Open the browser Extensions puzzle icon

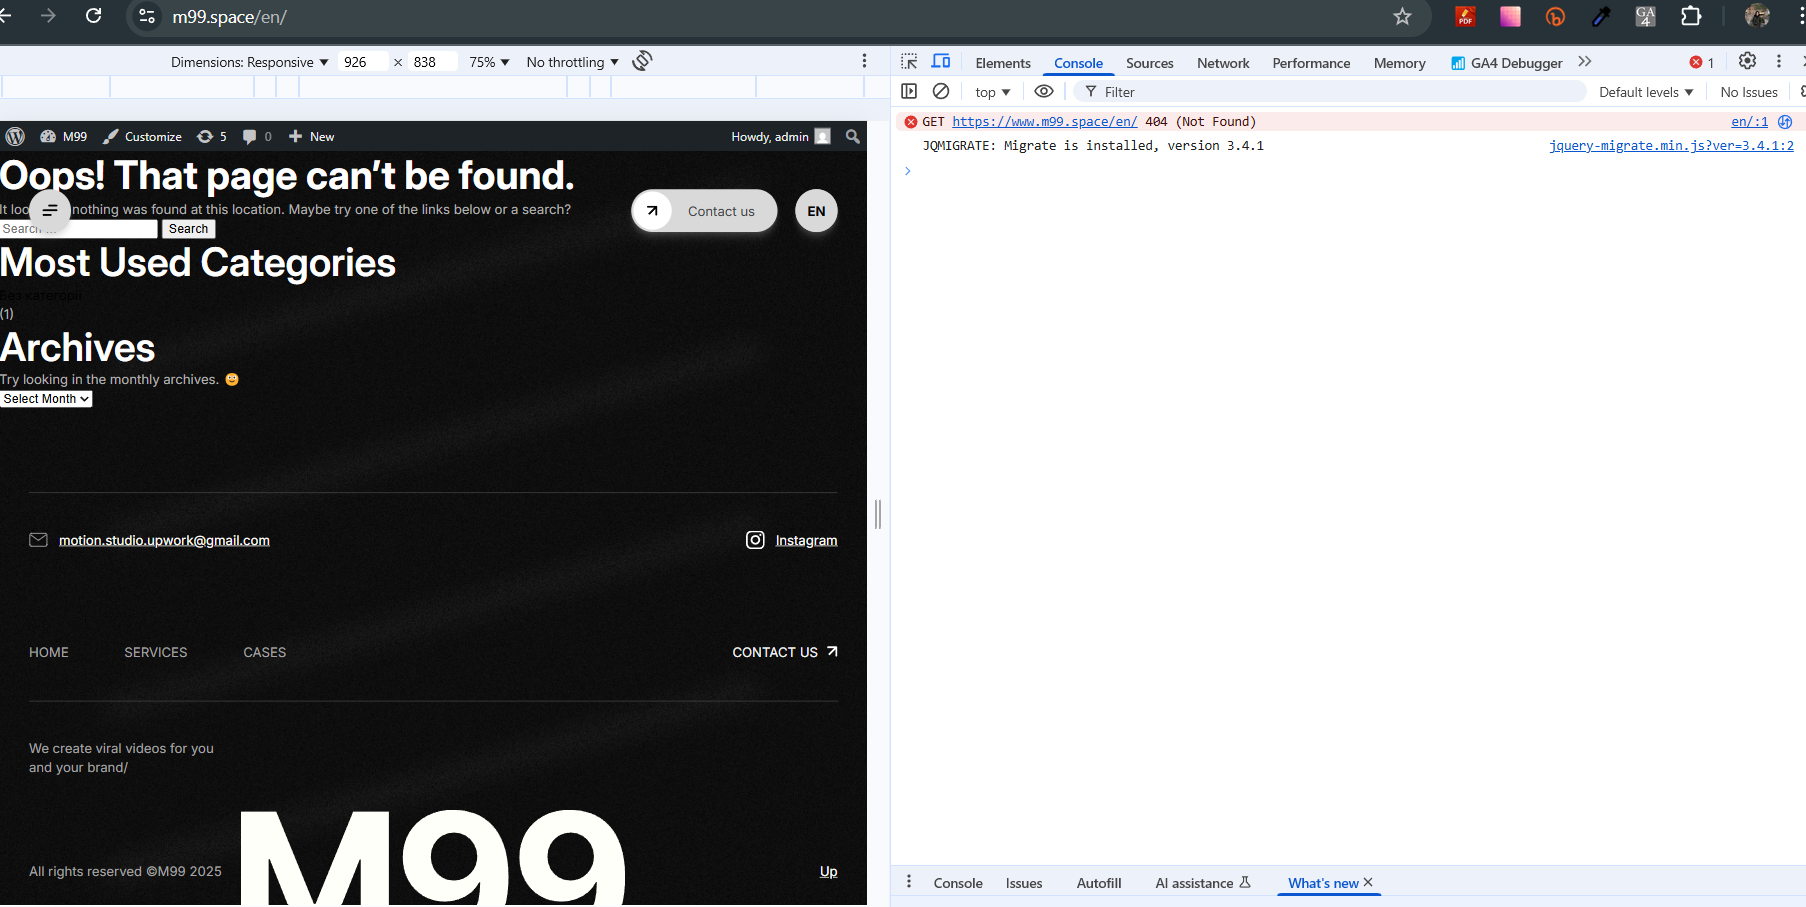pyautogui.click(x=1691, y=16)
